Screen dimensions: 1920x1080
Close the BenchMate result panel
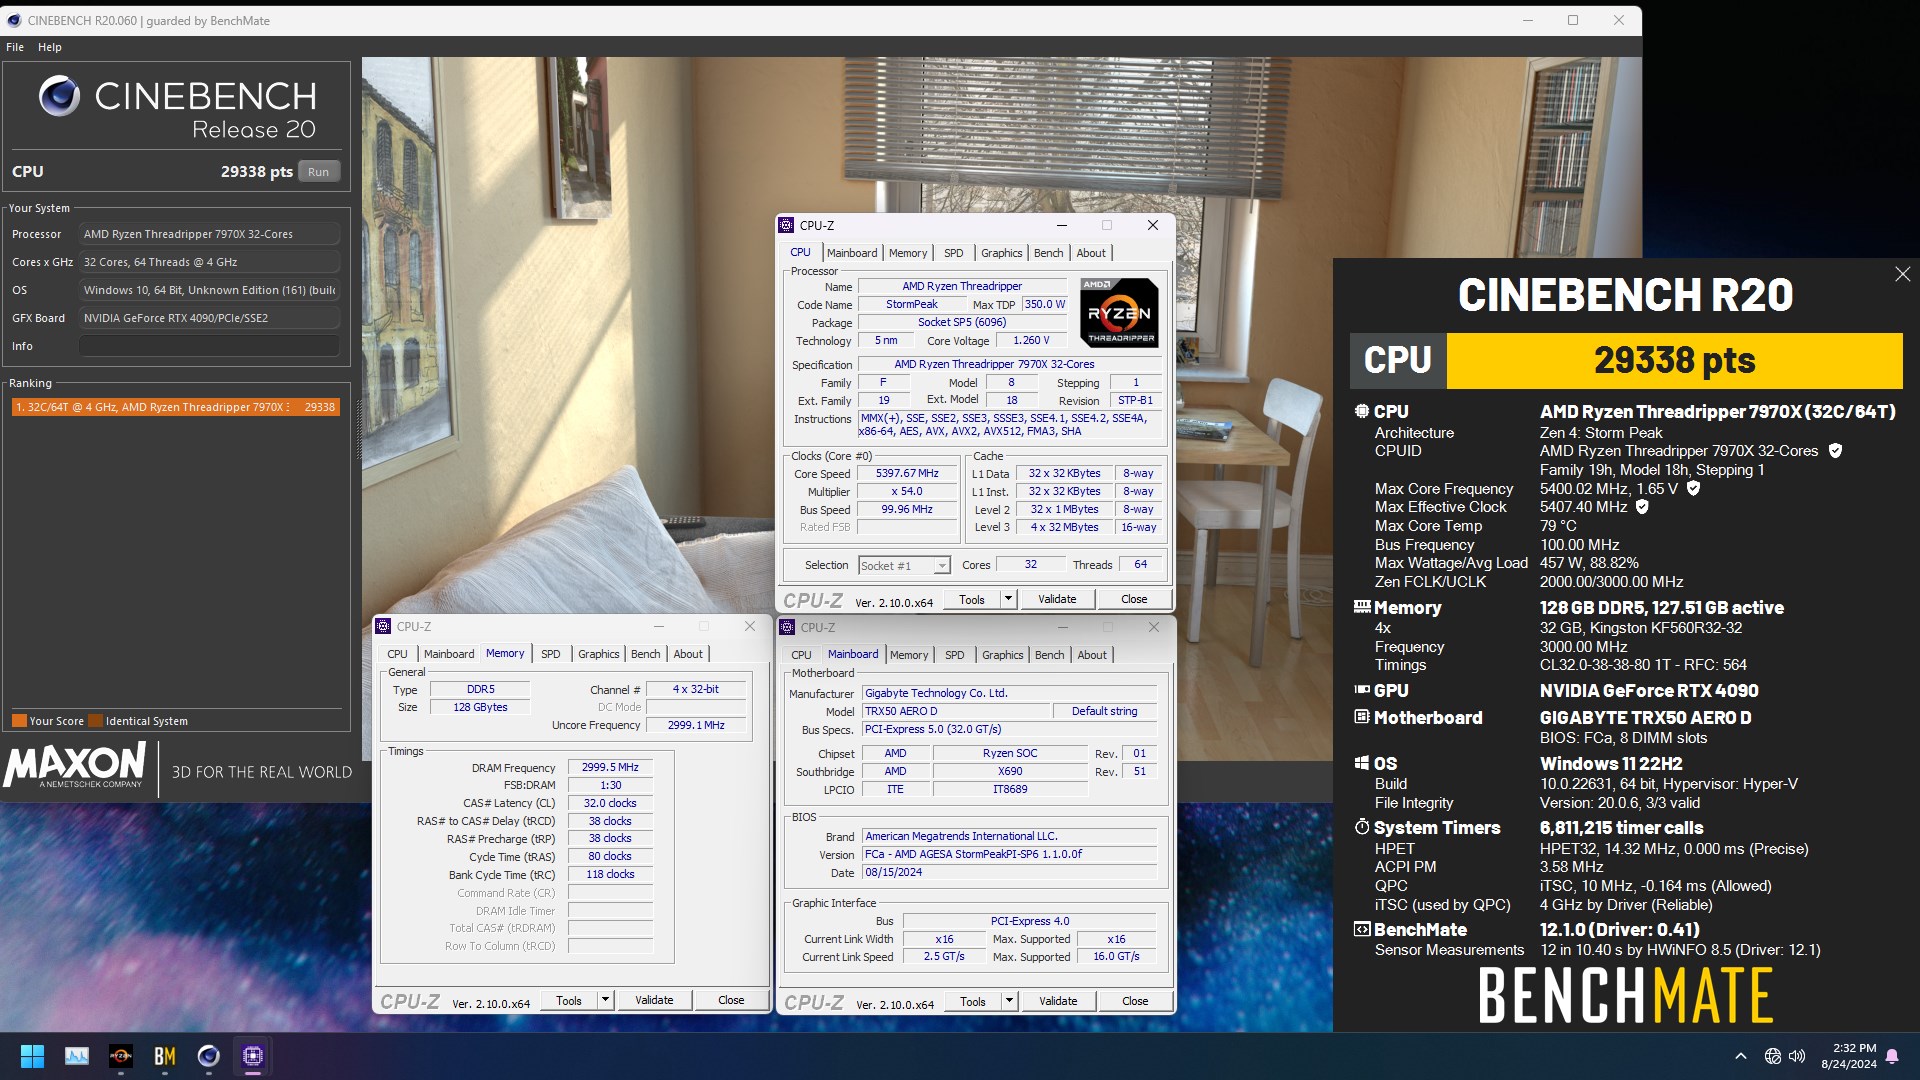[1902, 274]
